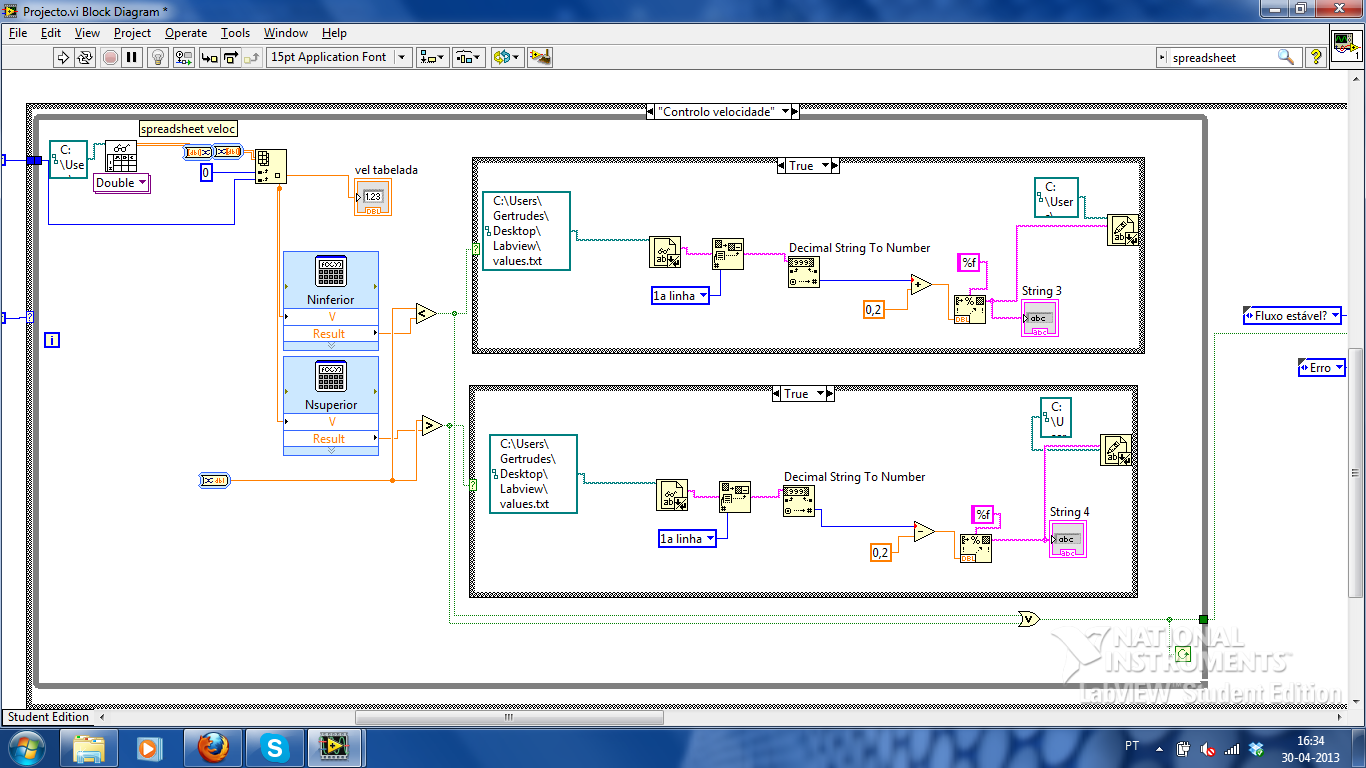This screenshot has width=1366, height=768.
Task: Expand the "Controlo velocidade" case selector
Action: click(785, 111)
